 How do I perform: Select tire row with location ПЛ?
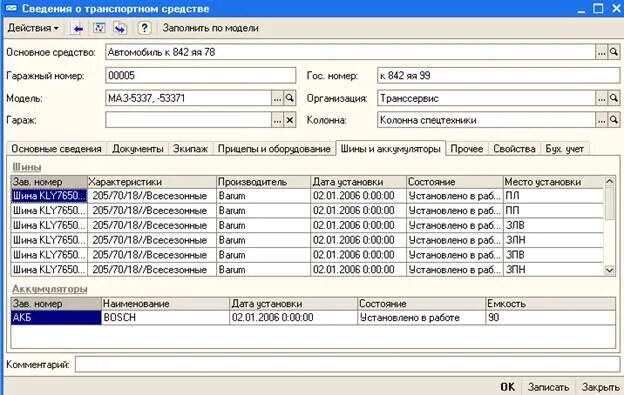tap(307, 196)
